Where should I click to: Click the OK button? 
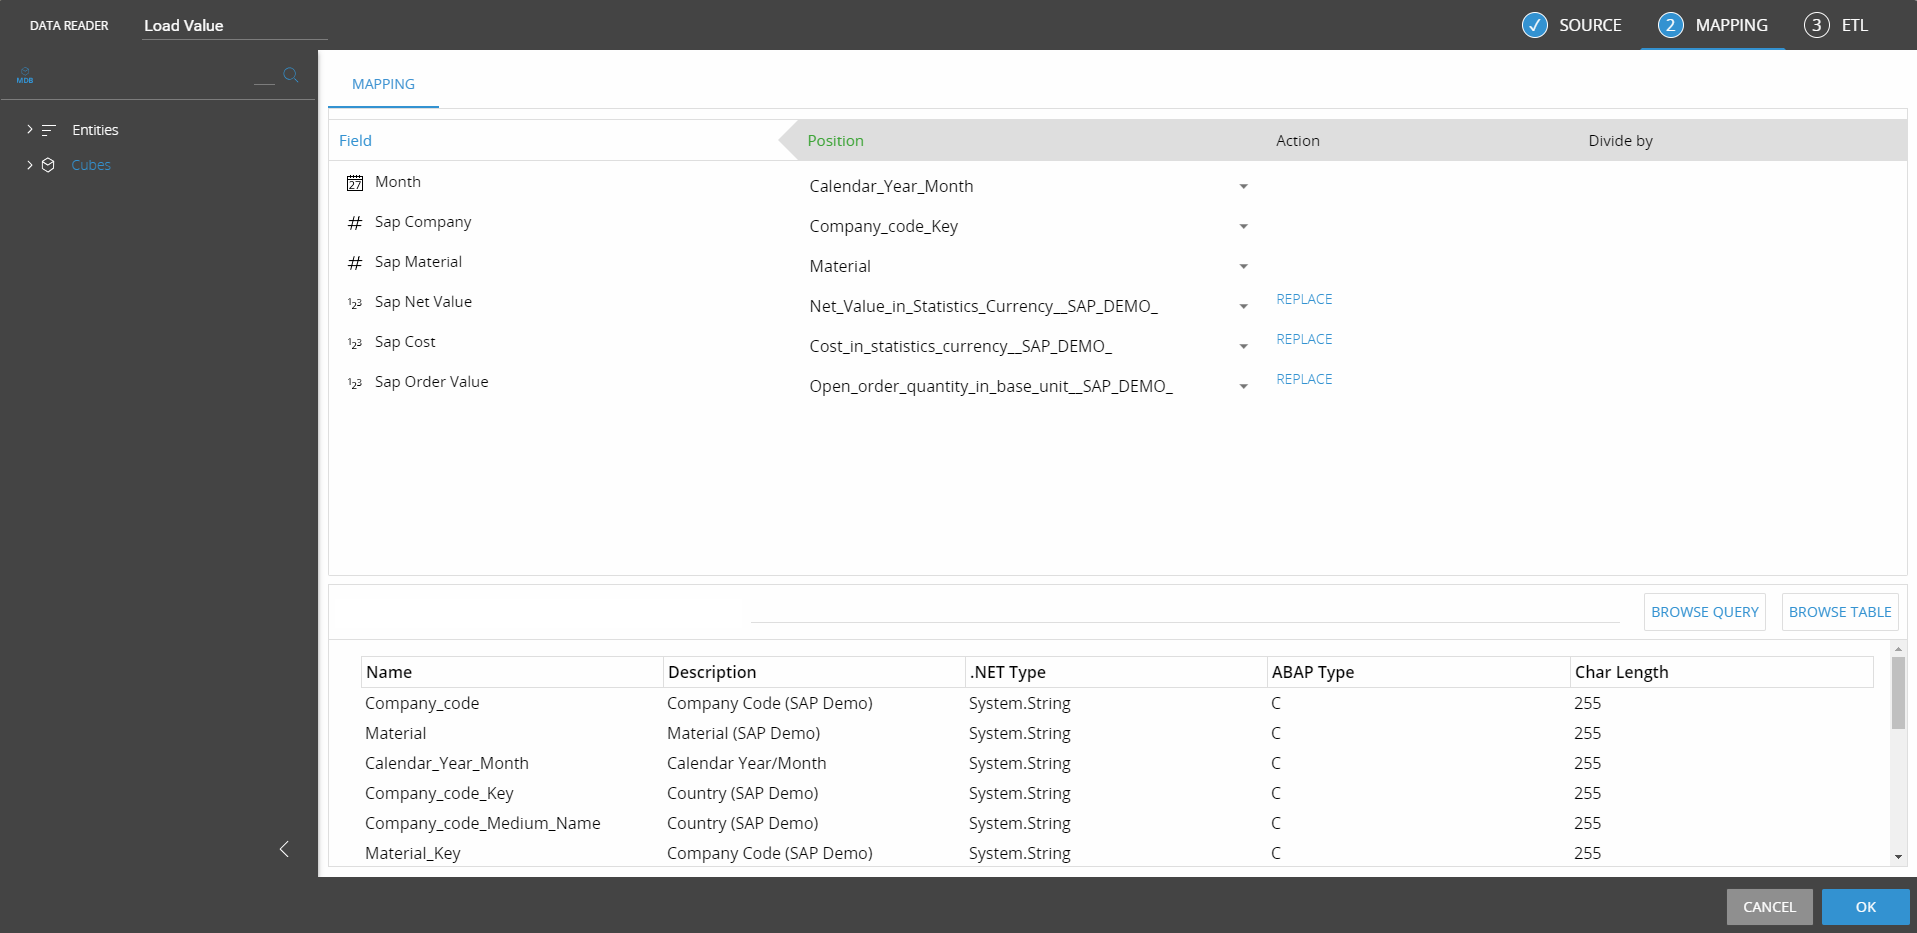click(x=1865, y=907)
